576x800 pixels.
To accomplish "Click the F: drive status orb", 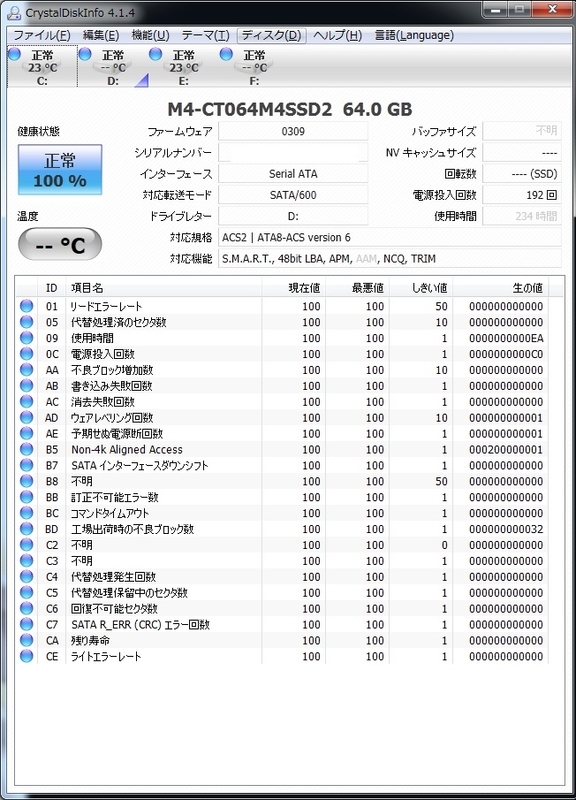I will pyautogui.click(x=226, y=54).
